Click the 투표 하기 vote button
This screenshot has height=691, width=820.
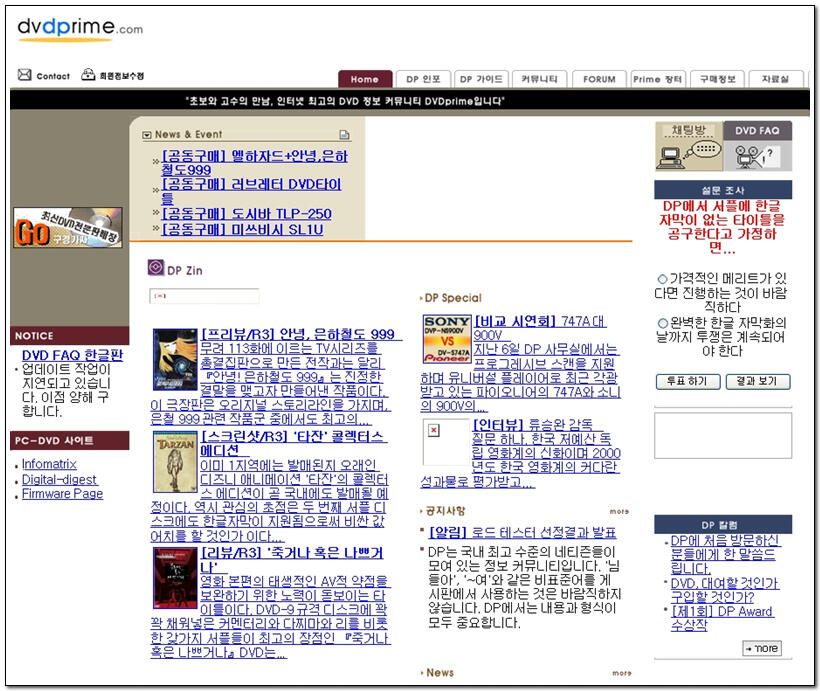[688, 381]
